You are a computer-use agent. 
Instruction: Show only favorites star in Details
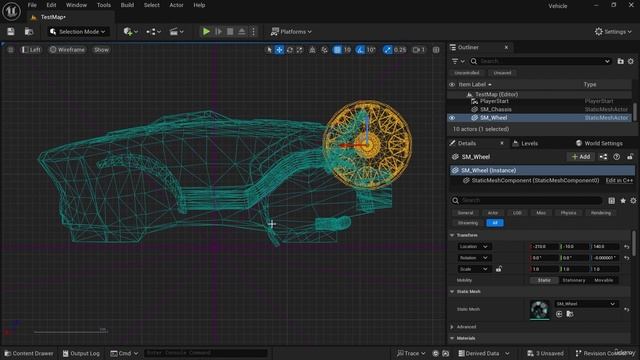(x=623, y=200)
